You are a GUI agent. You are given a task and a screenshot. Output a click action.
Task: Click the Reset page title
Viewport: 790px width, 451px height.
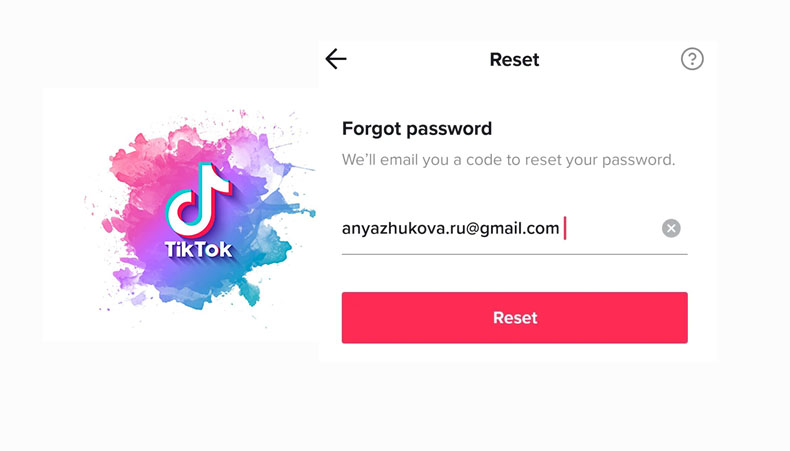[514, 59]
